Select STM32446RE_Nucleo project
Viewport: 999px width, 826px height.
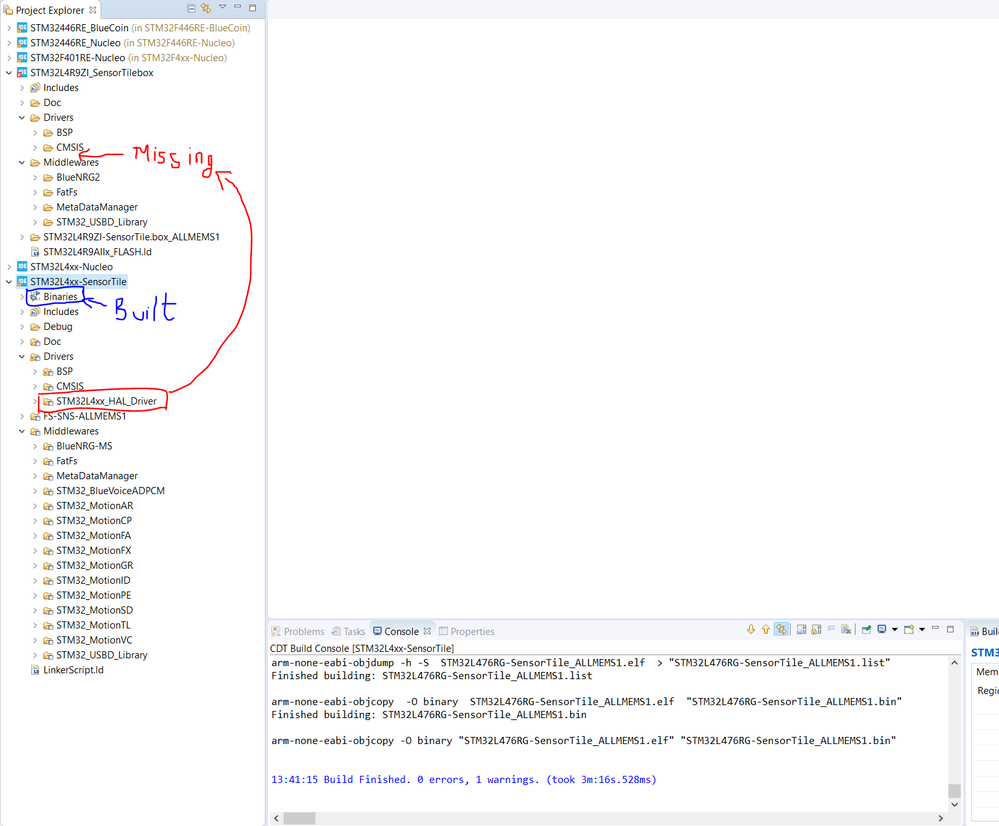(x=75, y=43)
